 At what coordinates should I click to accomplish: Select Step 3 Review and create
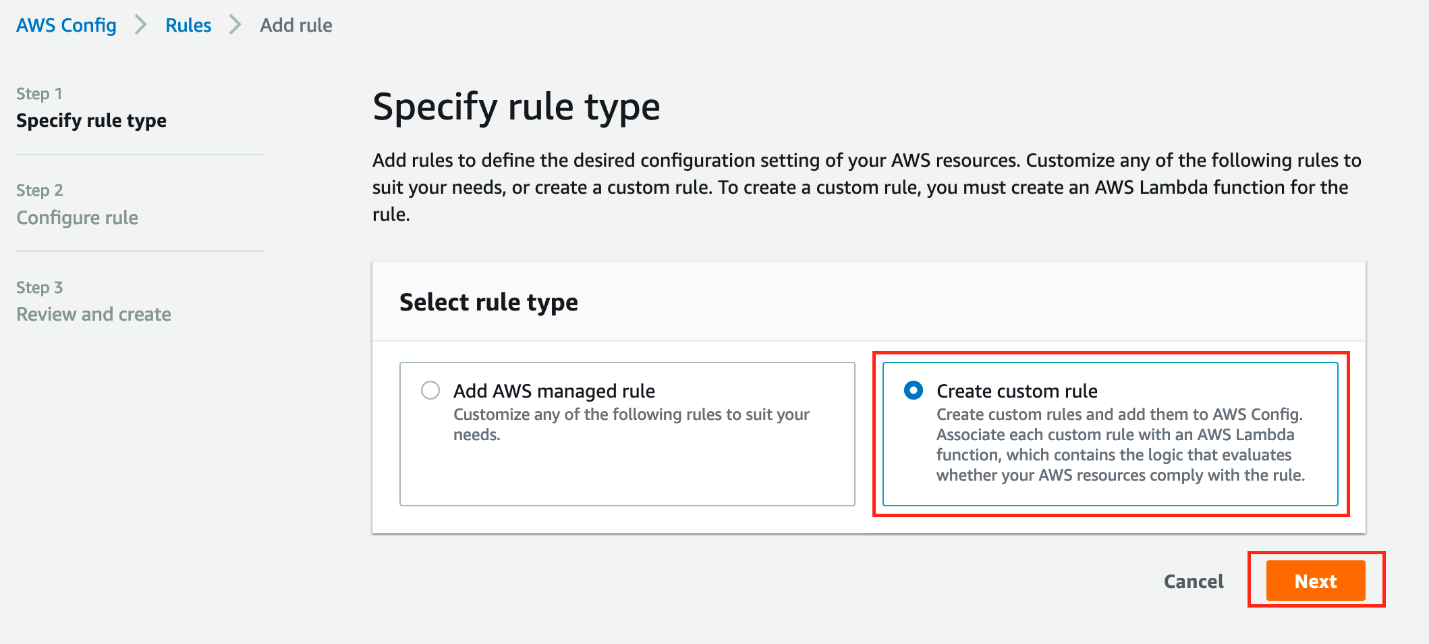[x=94, y=302]
